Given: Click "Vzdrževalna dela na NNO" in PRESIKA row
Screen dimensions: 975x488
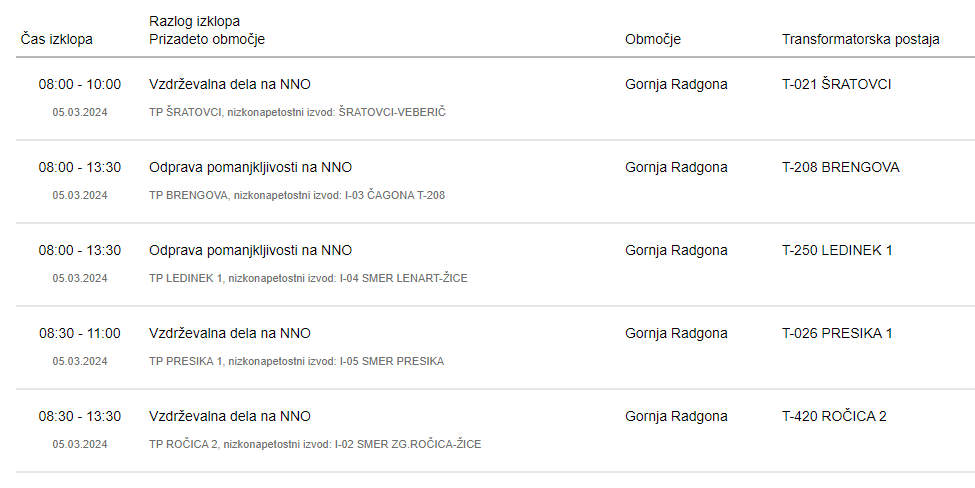Looking at the screenshot, I should (230, 333).
